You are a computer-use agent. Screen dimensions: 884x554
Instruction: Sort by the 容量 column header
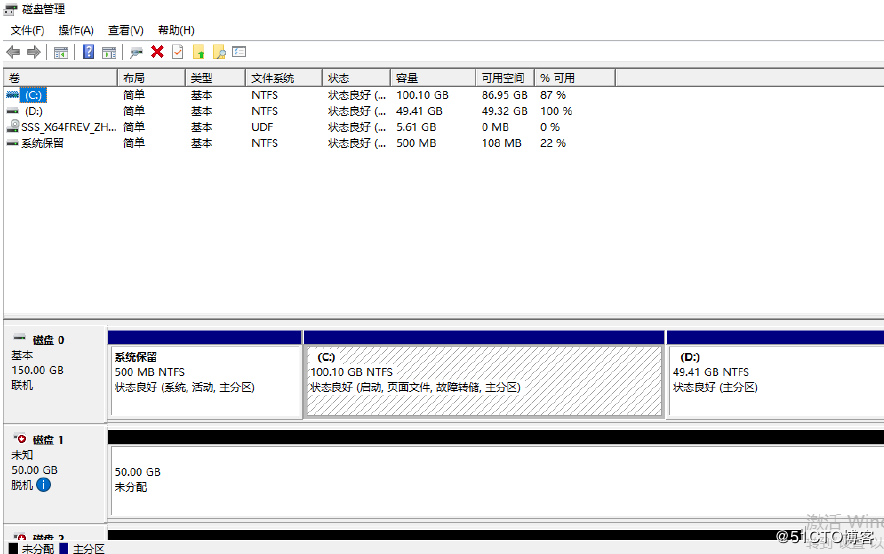coord(433,78)
